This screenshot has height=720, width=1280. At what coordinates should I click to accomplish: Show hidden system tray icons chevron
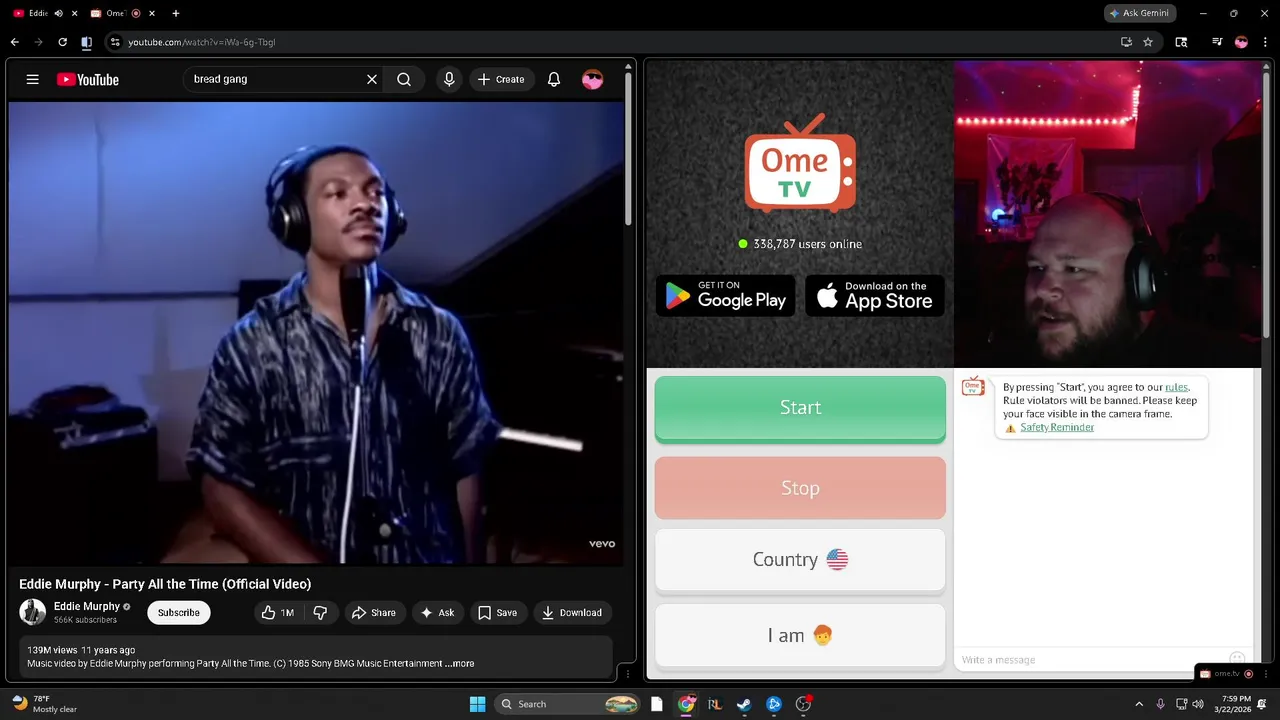1139,704
